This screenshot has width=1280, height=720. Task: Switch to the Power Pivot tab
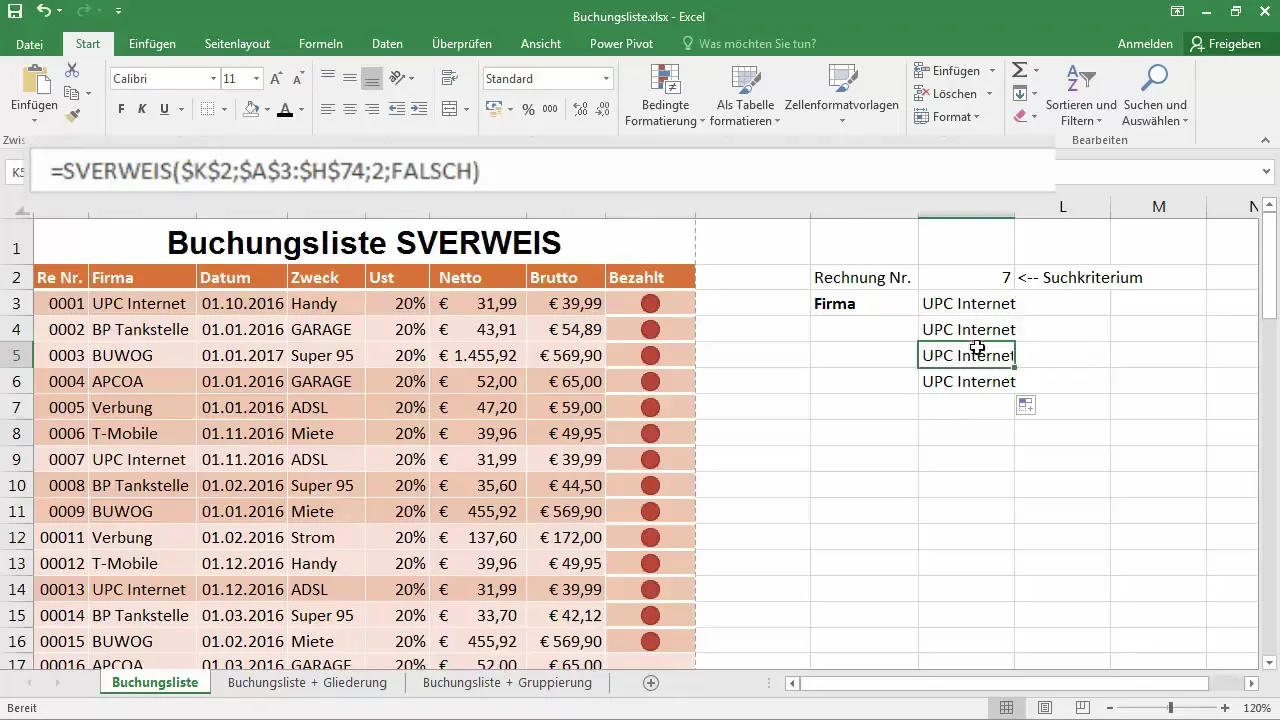point(621,44)
